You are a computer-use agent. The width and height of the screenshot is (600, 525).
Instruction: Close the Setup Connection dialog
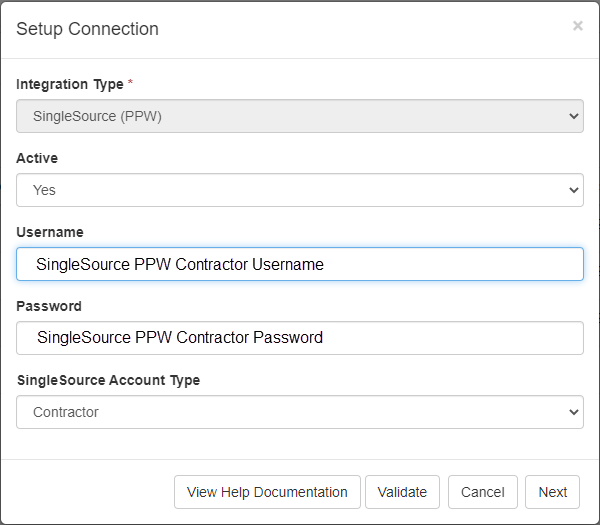point(577,26)
